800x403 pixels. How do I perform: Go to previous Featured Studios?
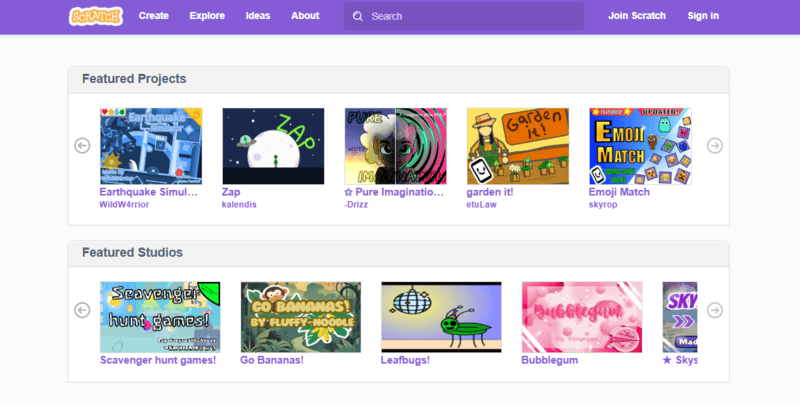(x=82, y=310)
